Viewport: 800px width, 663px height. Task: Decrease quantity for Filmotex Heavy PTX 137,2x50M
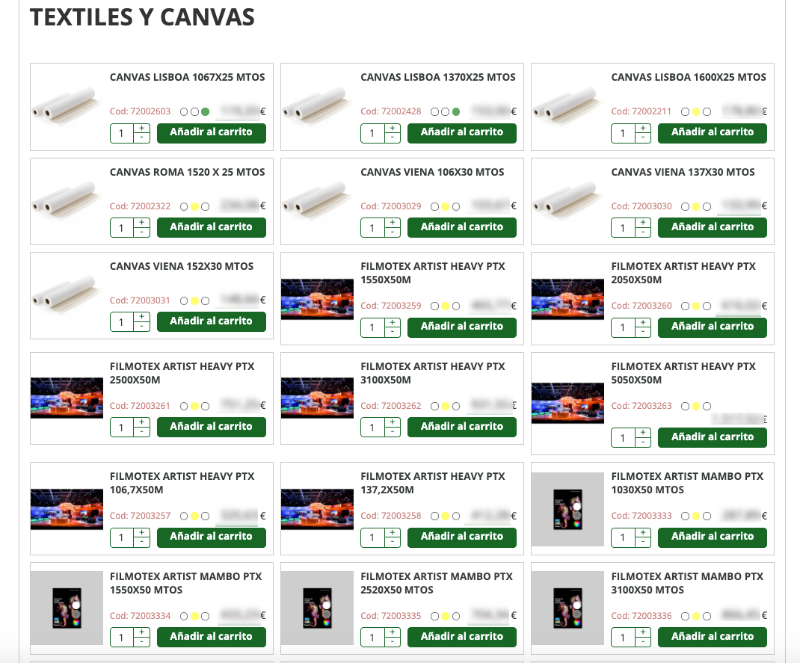click(393, 543)
